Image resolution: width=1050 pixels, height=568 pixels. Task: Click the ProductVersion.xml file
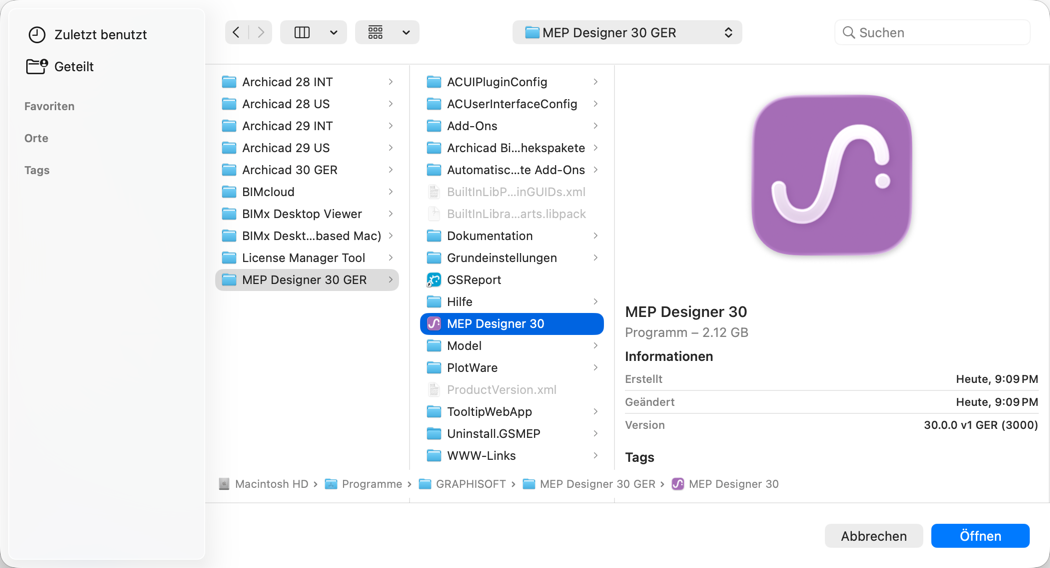512,390
